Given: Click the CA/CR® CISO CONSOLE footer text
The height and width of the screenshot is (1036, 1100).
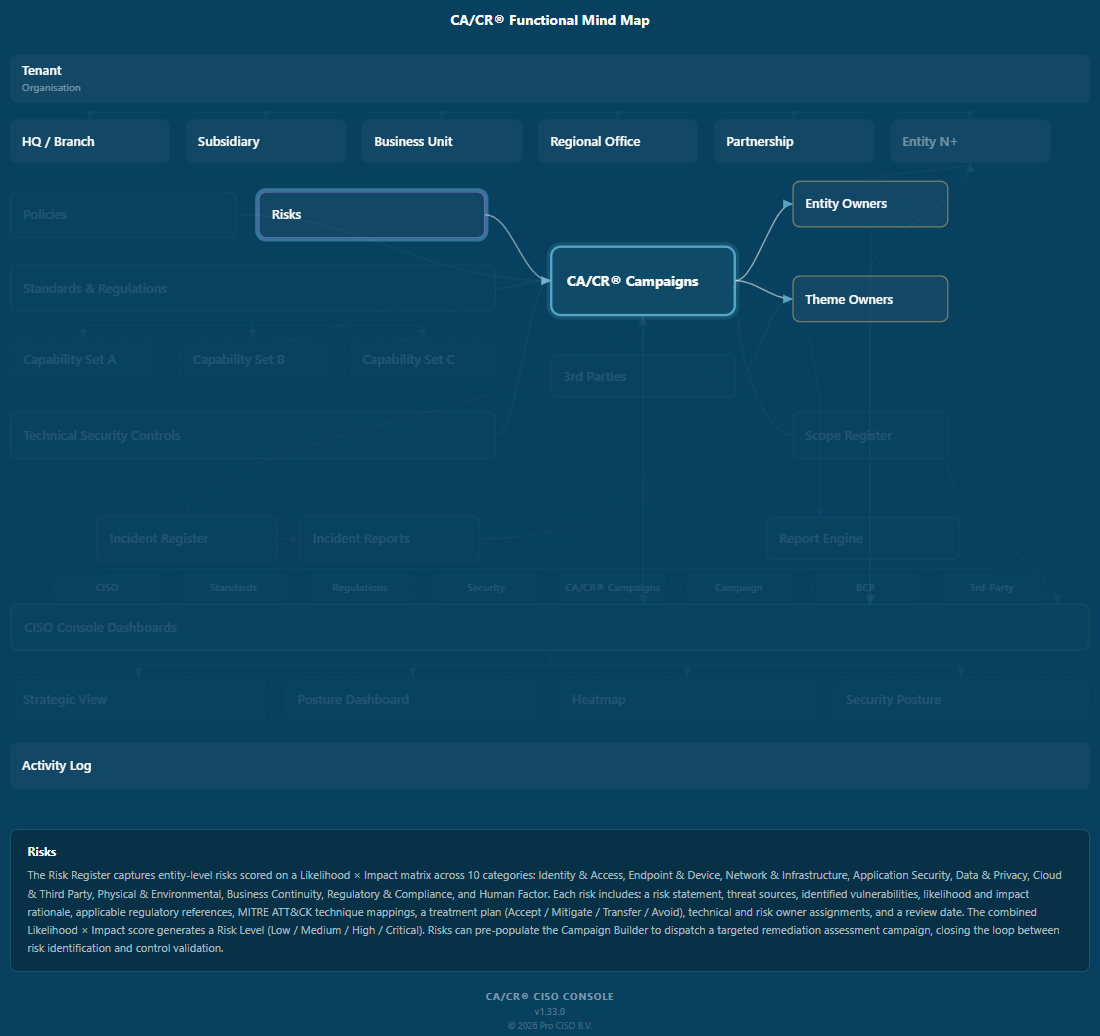Looking at the screenshot, I should (x=550, y=996).
